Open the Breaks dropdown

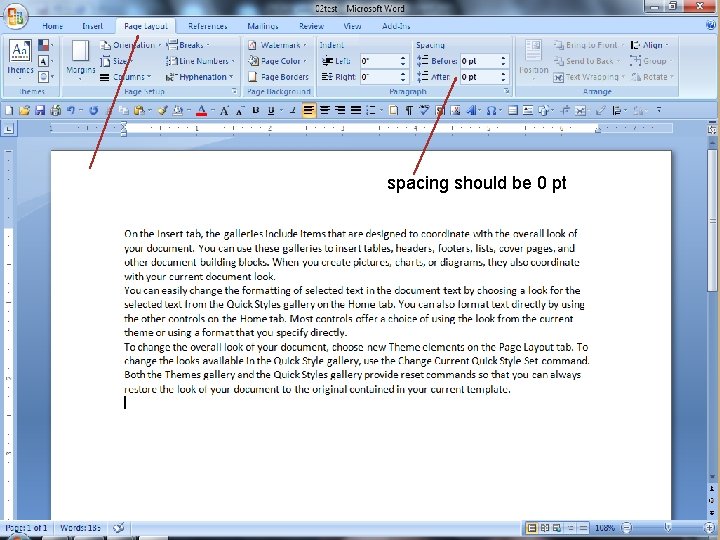pyautogui.click(x=188, y=45)
